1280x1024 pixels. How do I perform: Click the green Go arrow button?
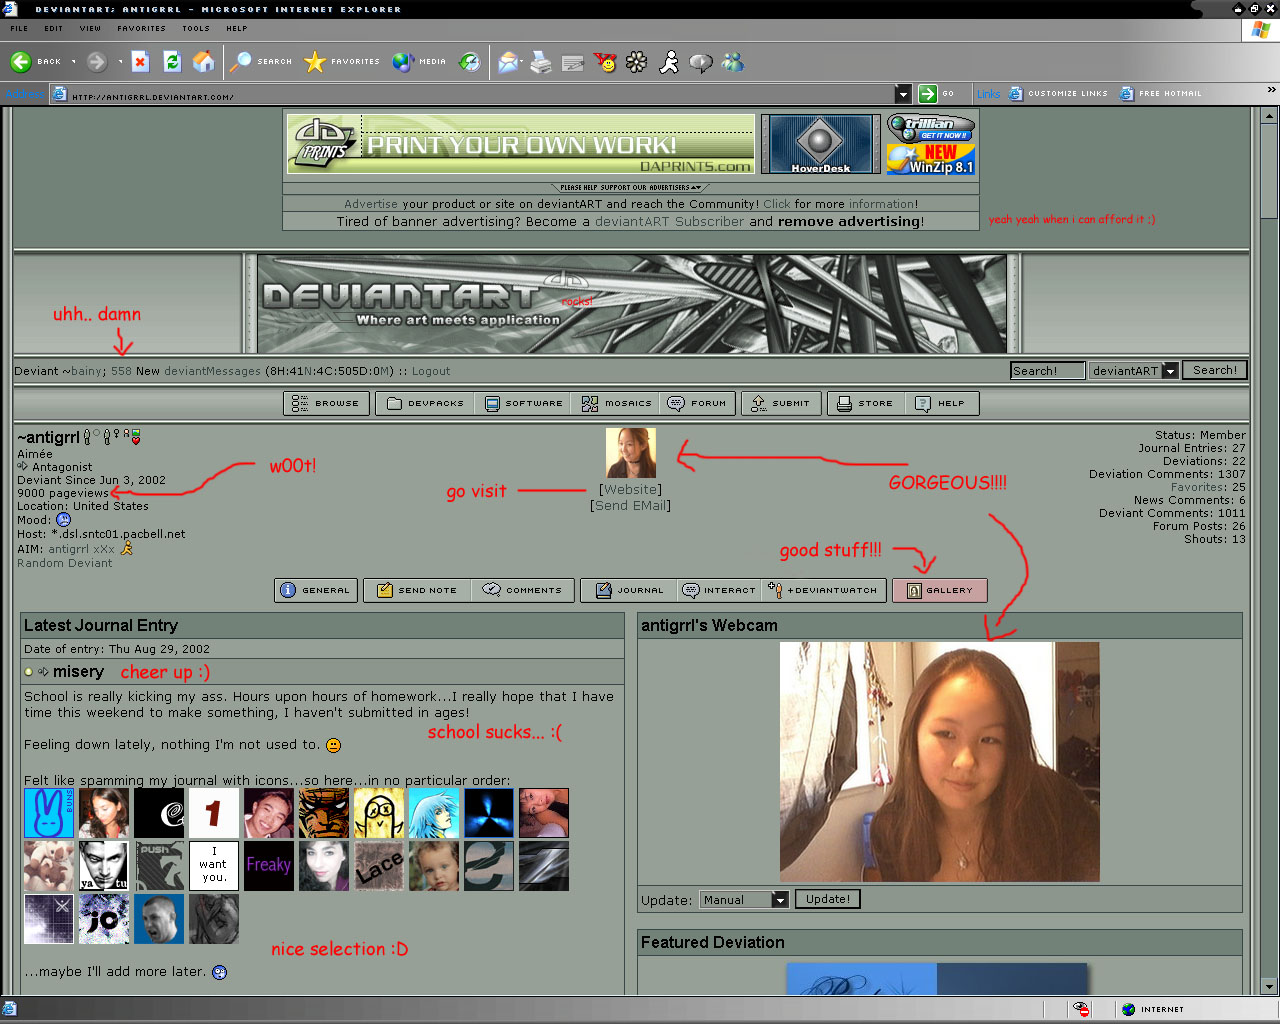tap(928, 93)
